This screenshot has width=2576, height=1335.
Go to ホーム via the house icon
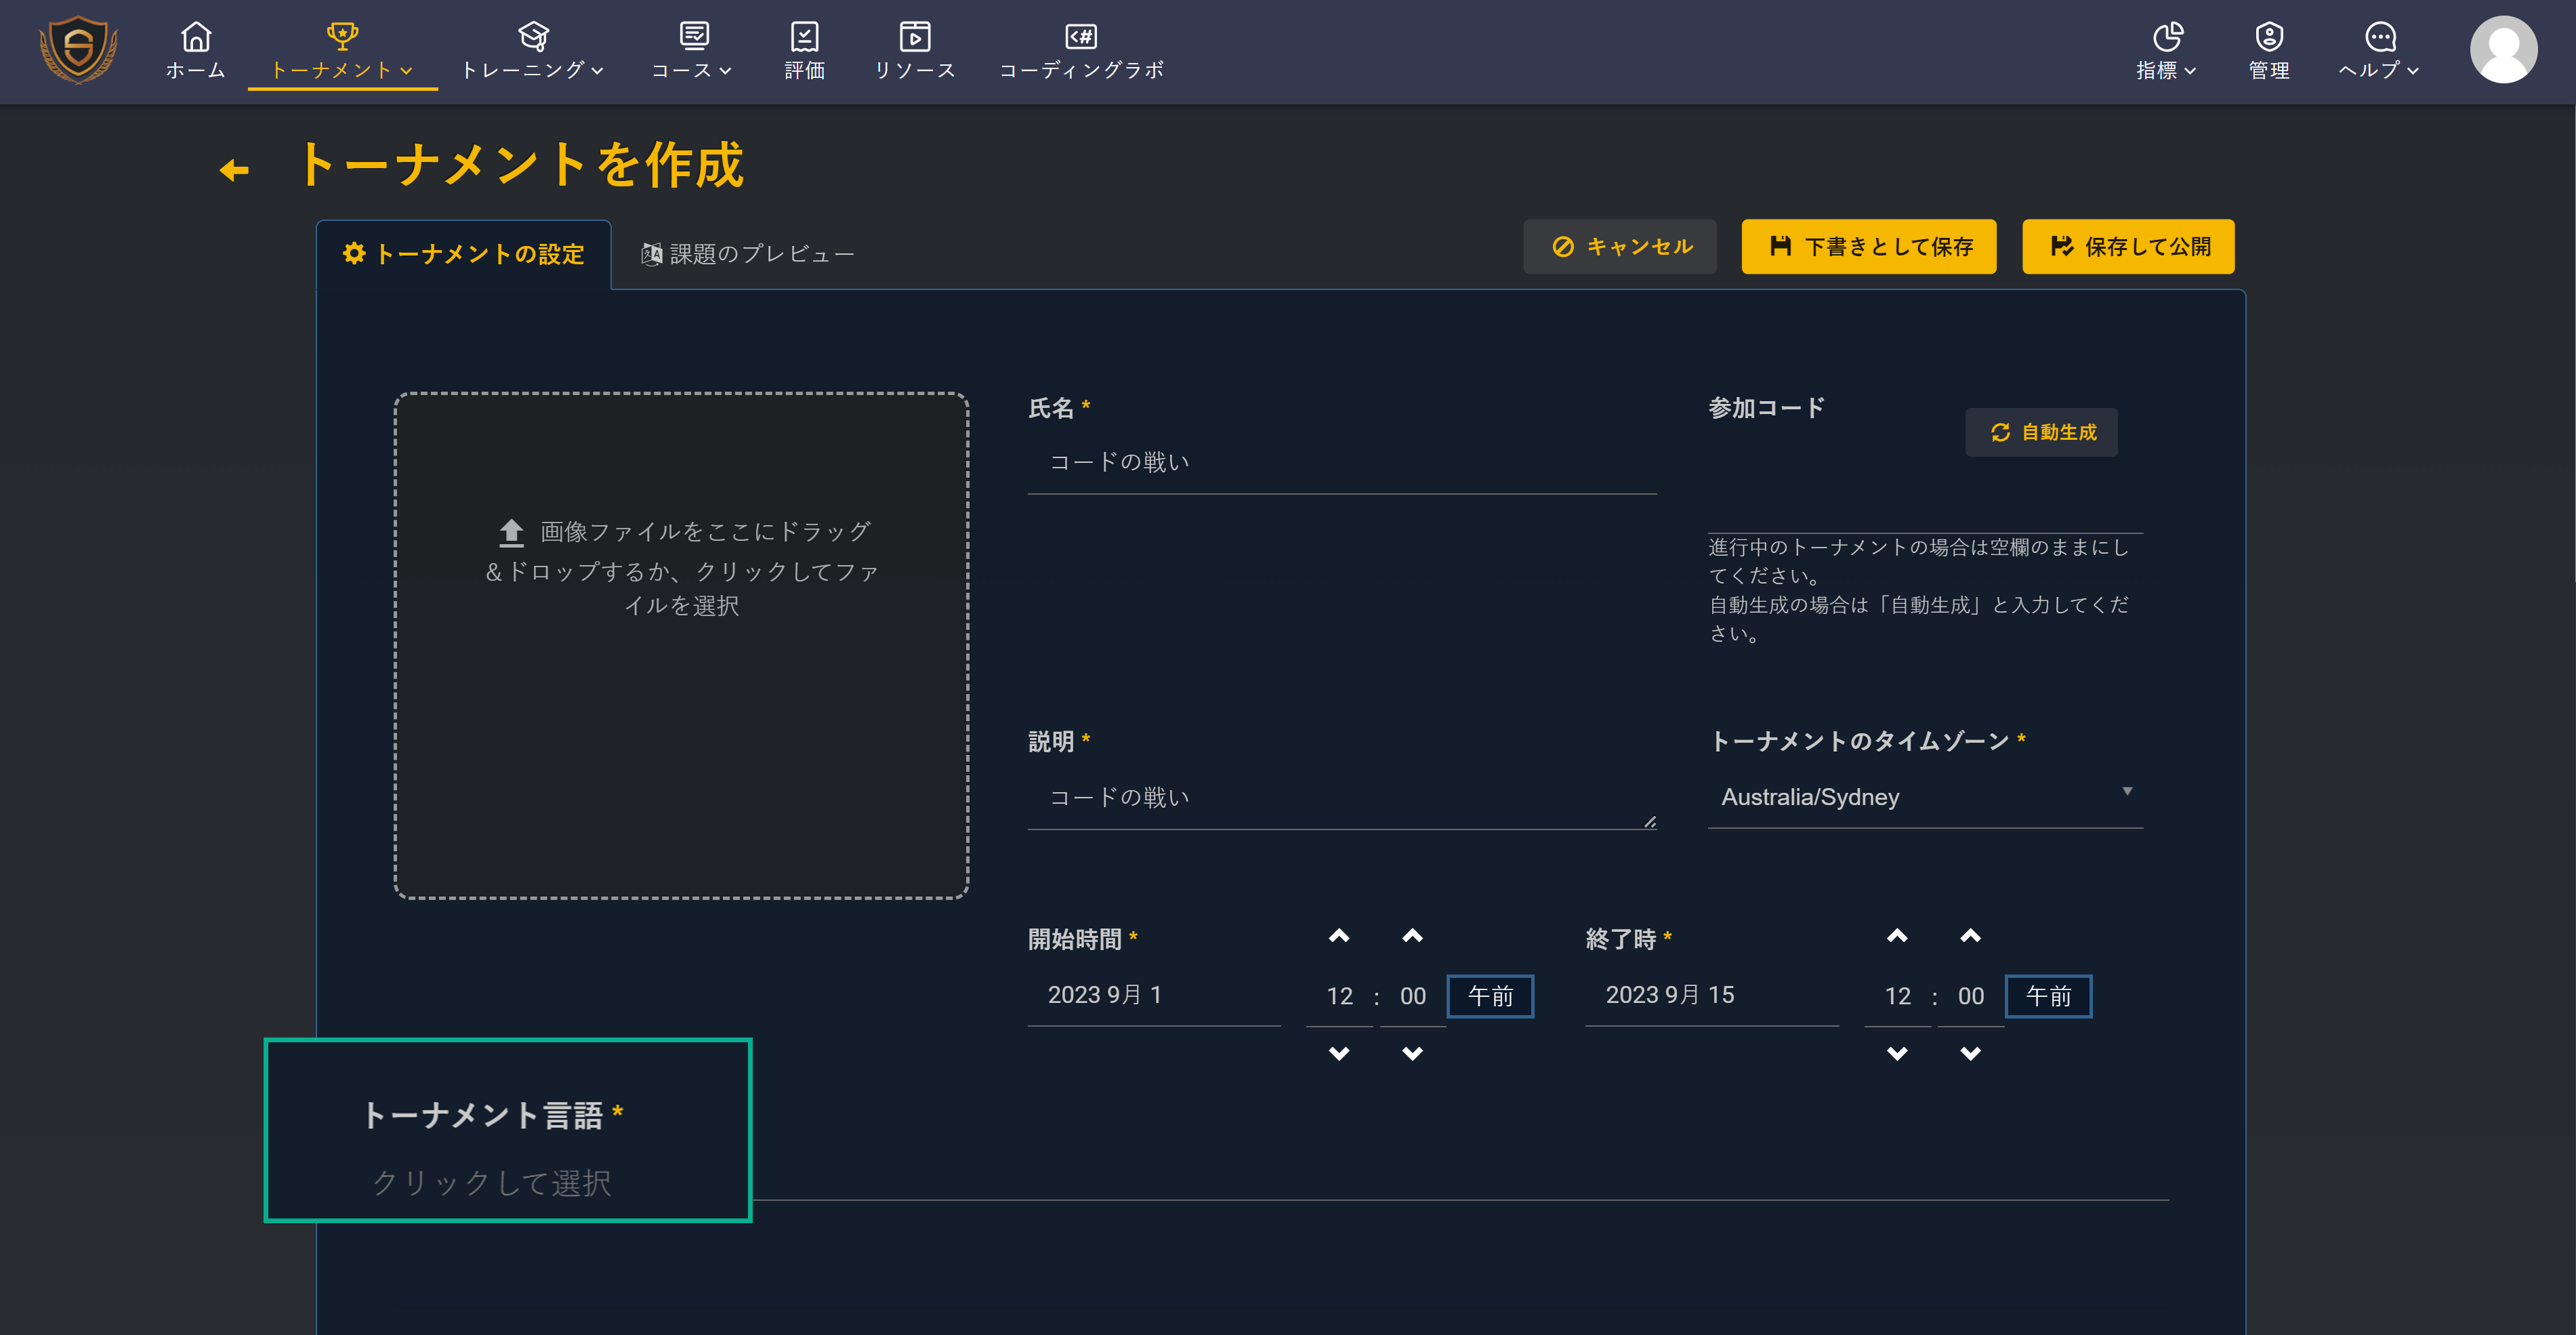[196, 50]
